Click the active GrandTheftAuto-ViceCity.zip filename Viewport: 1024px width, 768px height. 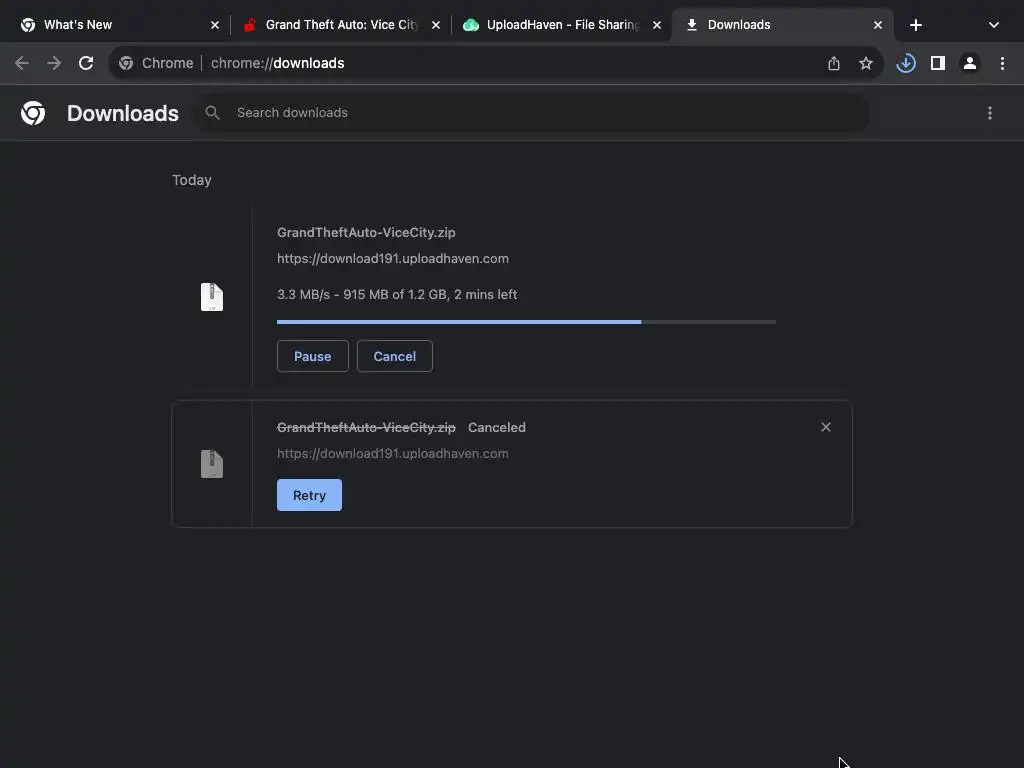pos(366,232)
